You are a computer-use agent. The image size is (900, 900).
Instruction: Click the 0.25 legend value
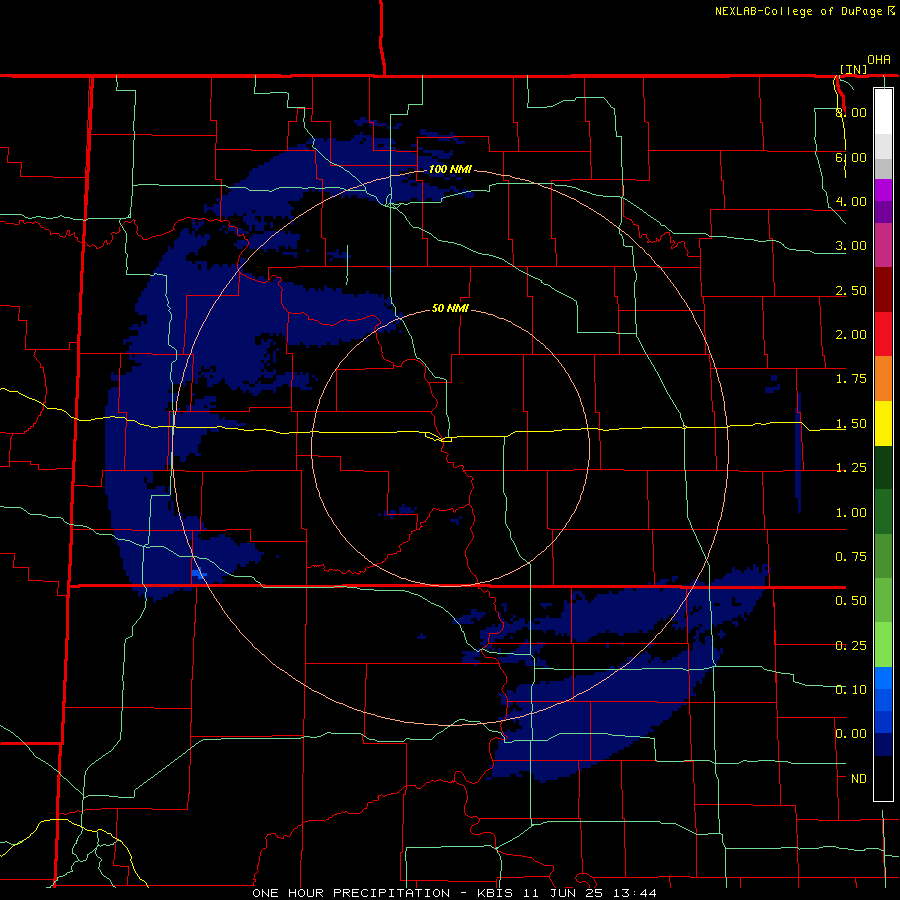(851, 646)
